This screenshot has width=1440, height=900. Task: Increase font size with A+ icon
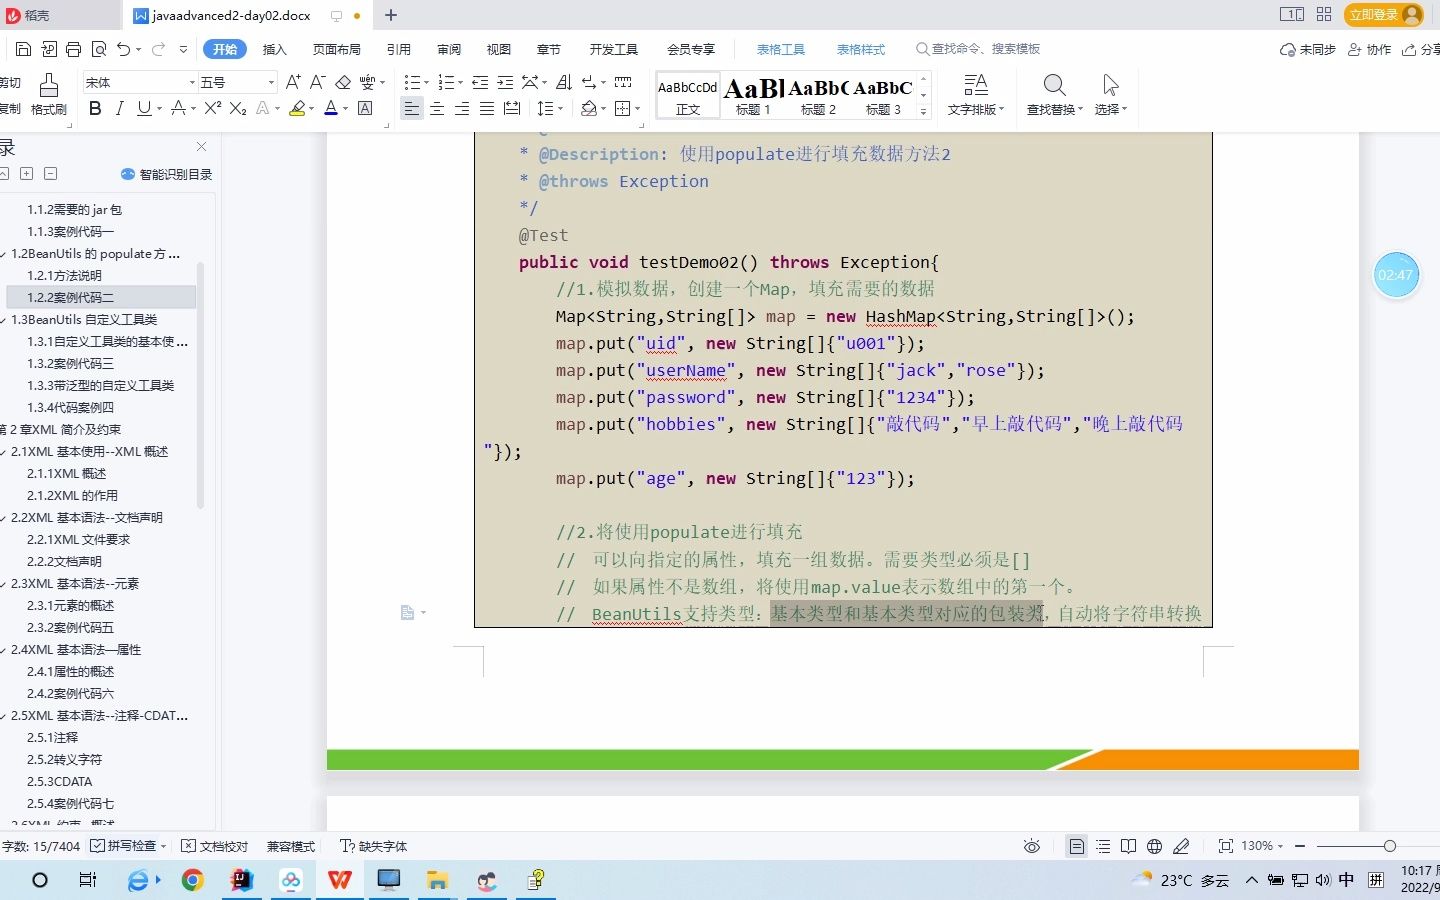pos(292,82)
